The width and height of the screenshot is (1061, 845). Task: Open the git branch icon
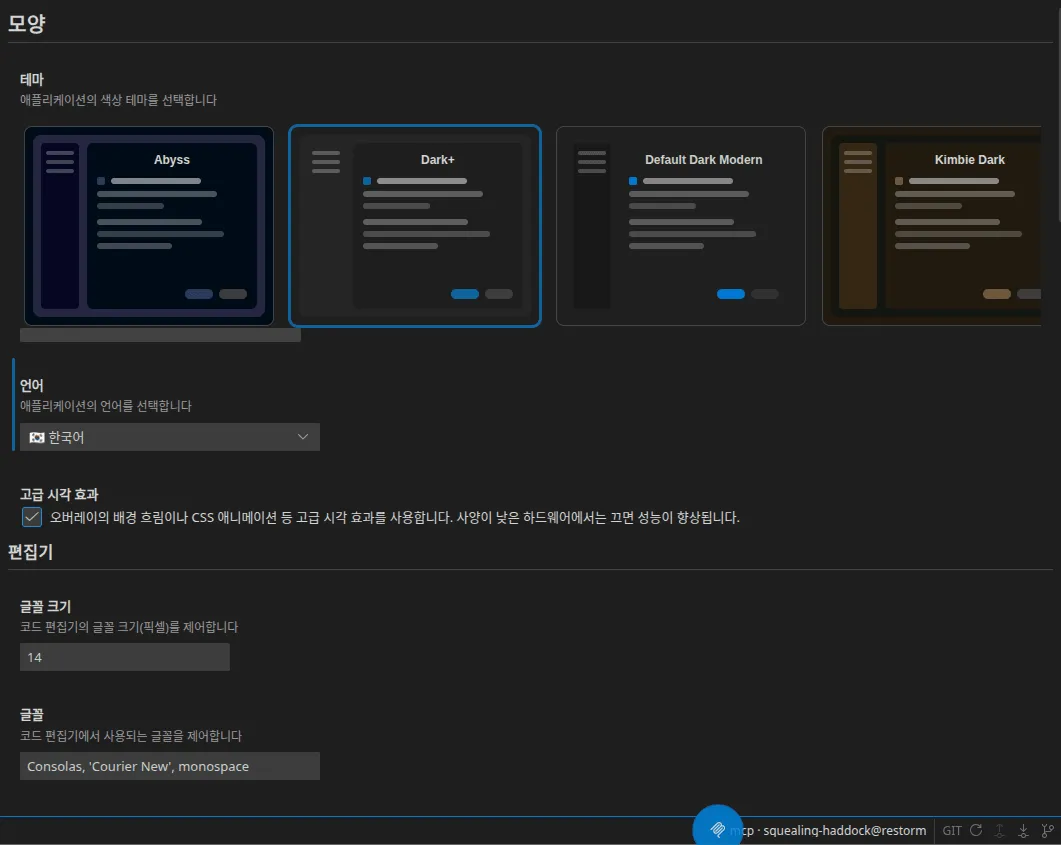tap(1047, 830)
